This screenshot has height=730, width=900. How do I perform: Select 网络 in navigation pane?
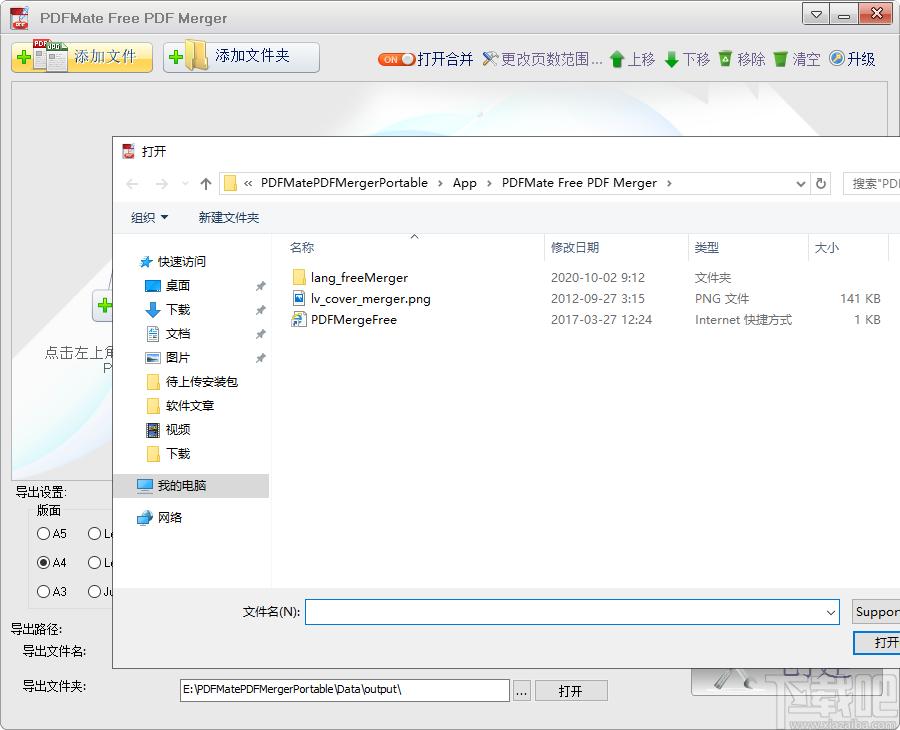[x=159, y=518]
